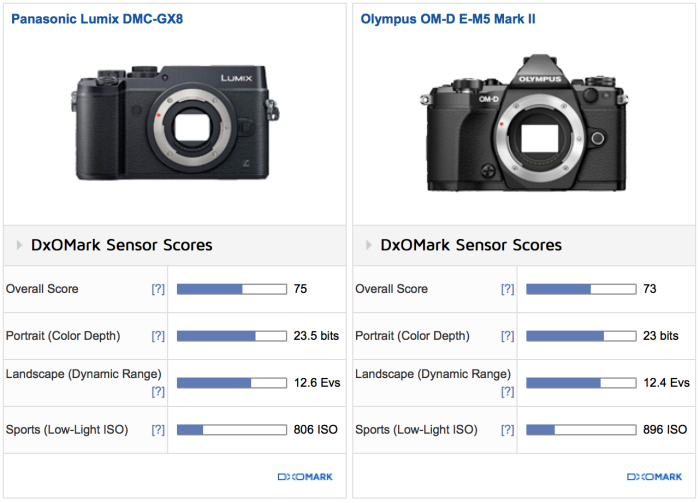Click the Panasonic Landscape Dynamic Range label
700x503 pixels.
(x=83, y=374)
